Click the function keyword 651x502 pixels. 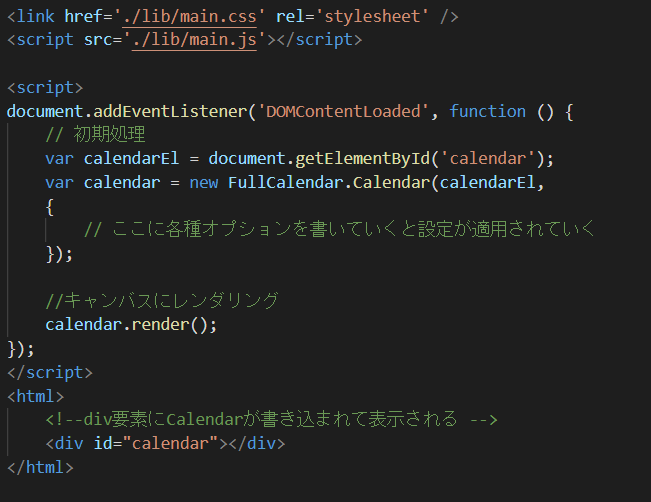(x=487, y=111)
